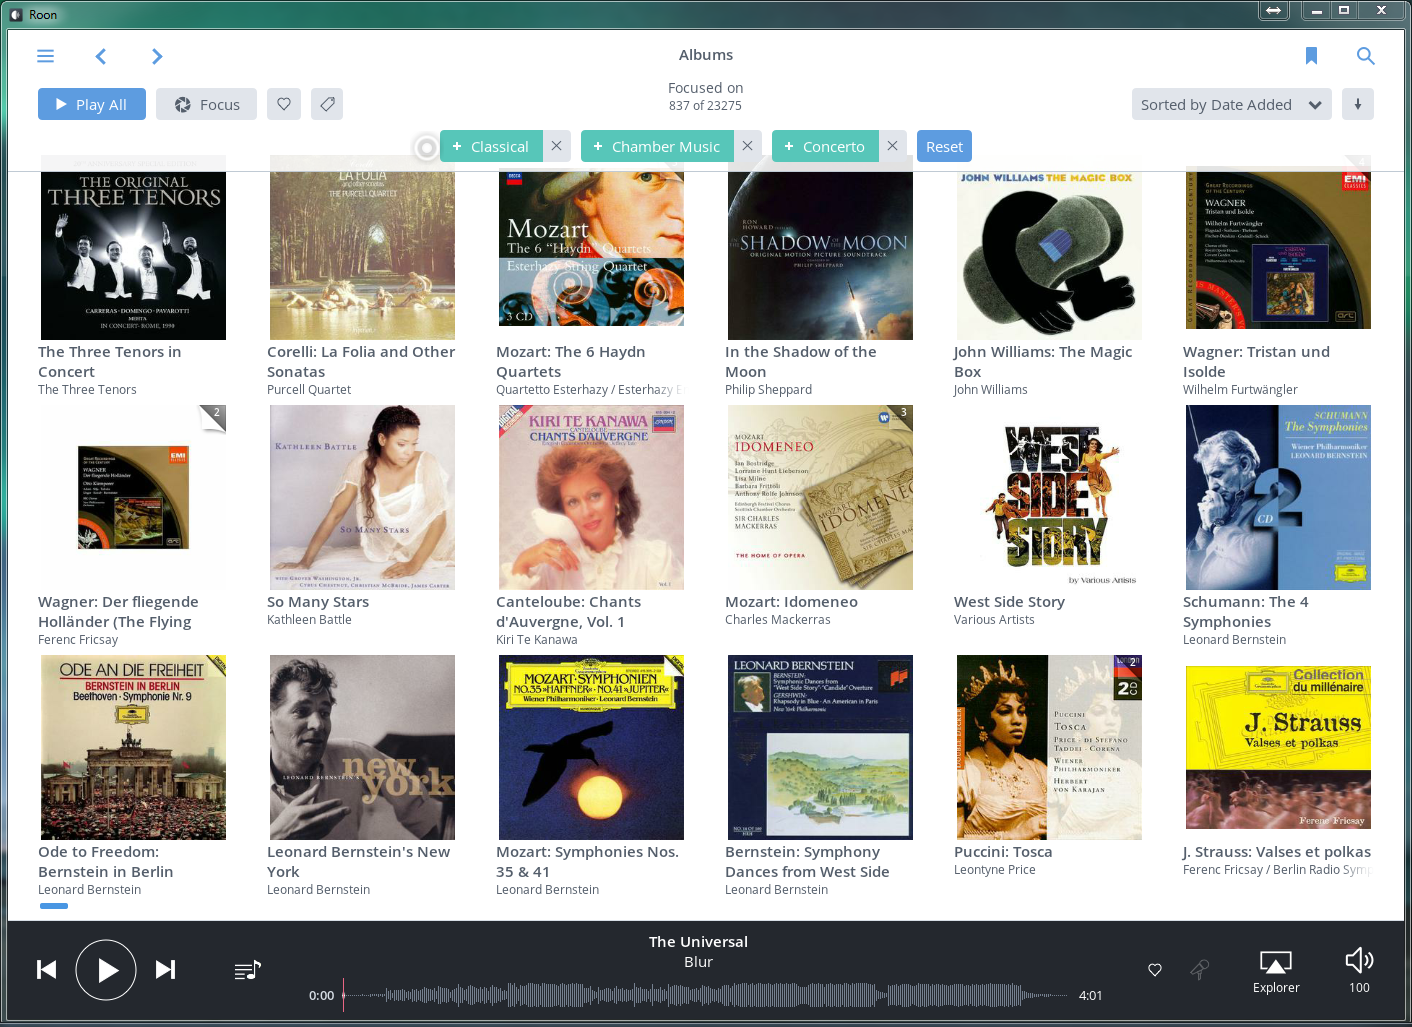1412x1027 pixels.
Task: Skip to previous track
Action: [46, 969]
